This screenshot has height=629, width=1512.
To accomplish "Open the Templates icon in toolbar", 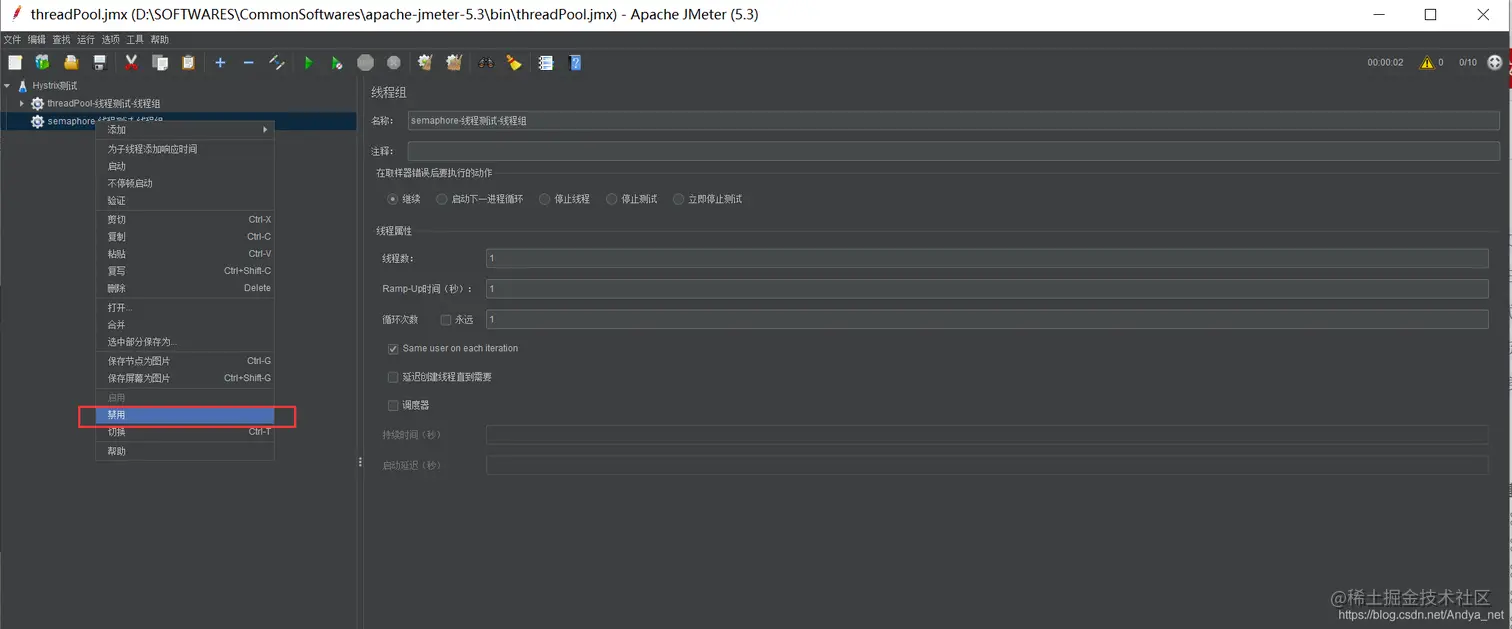I will point(43,62).
